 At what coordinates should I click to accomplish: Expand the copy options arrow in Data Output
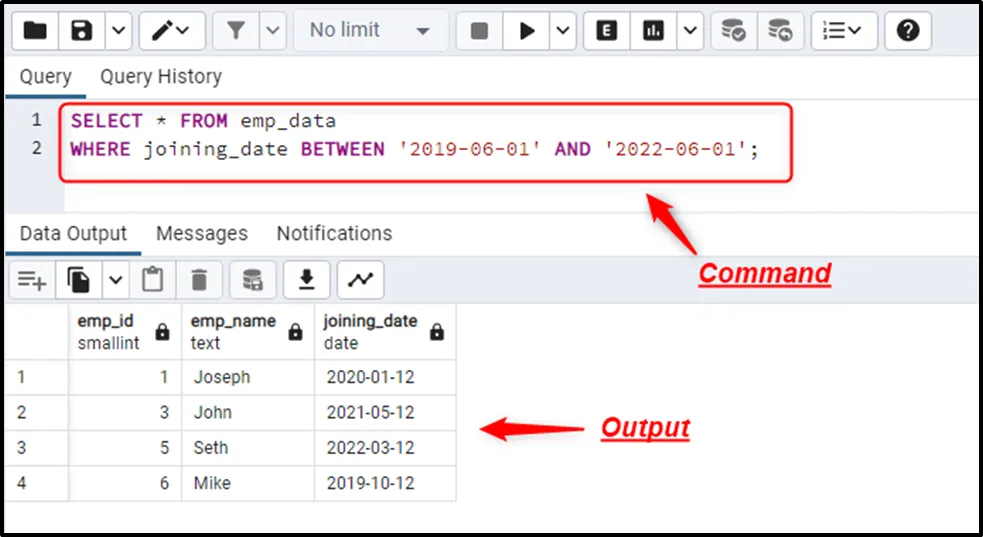coord(115,280)
